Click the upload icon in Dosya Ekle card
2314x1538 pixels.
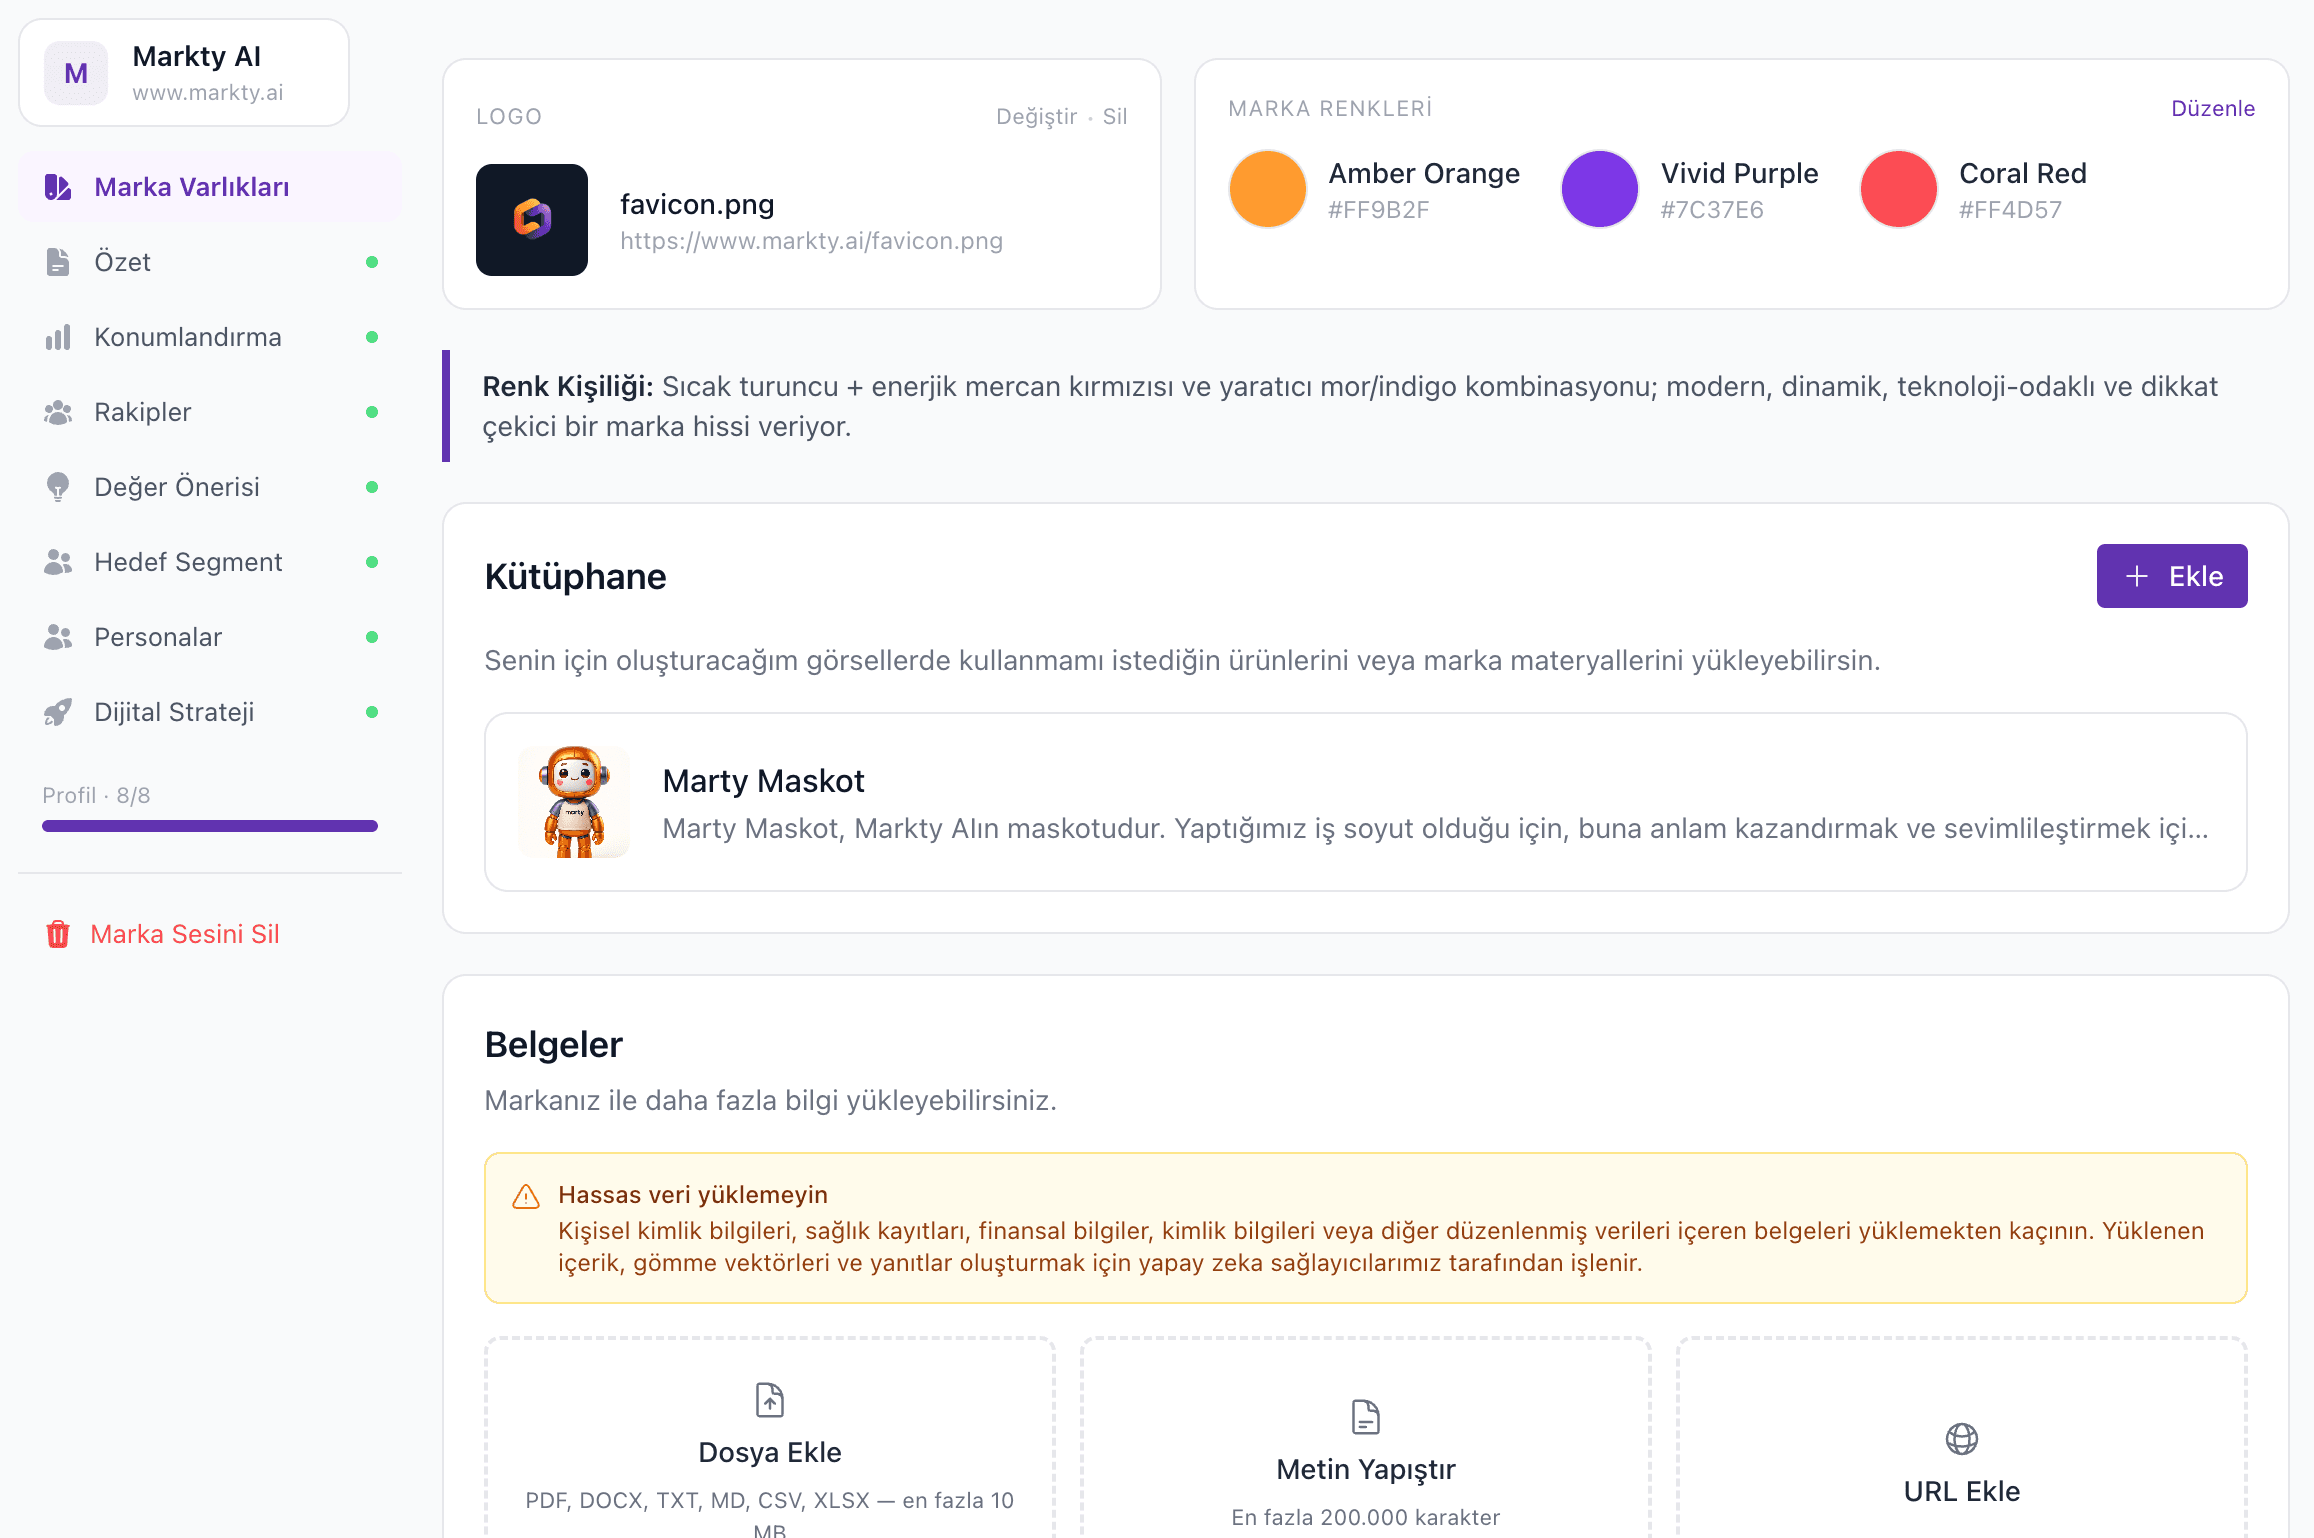click(768, 1400)
